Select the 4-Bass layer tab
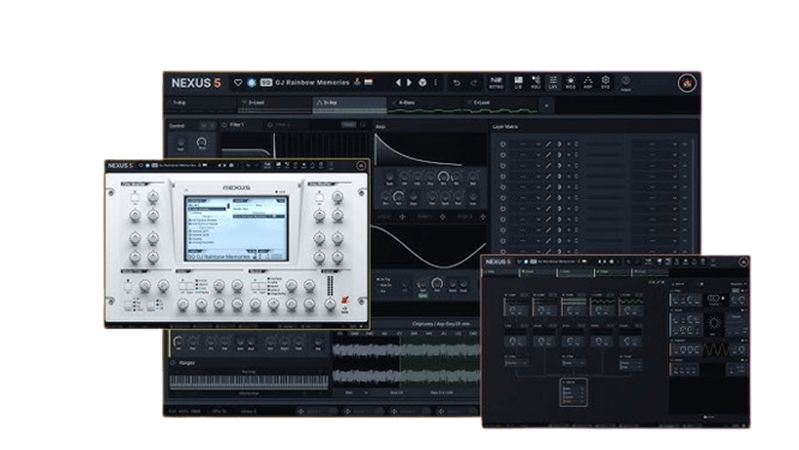 coord(424,105)
